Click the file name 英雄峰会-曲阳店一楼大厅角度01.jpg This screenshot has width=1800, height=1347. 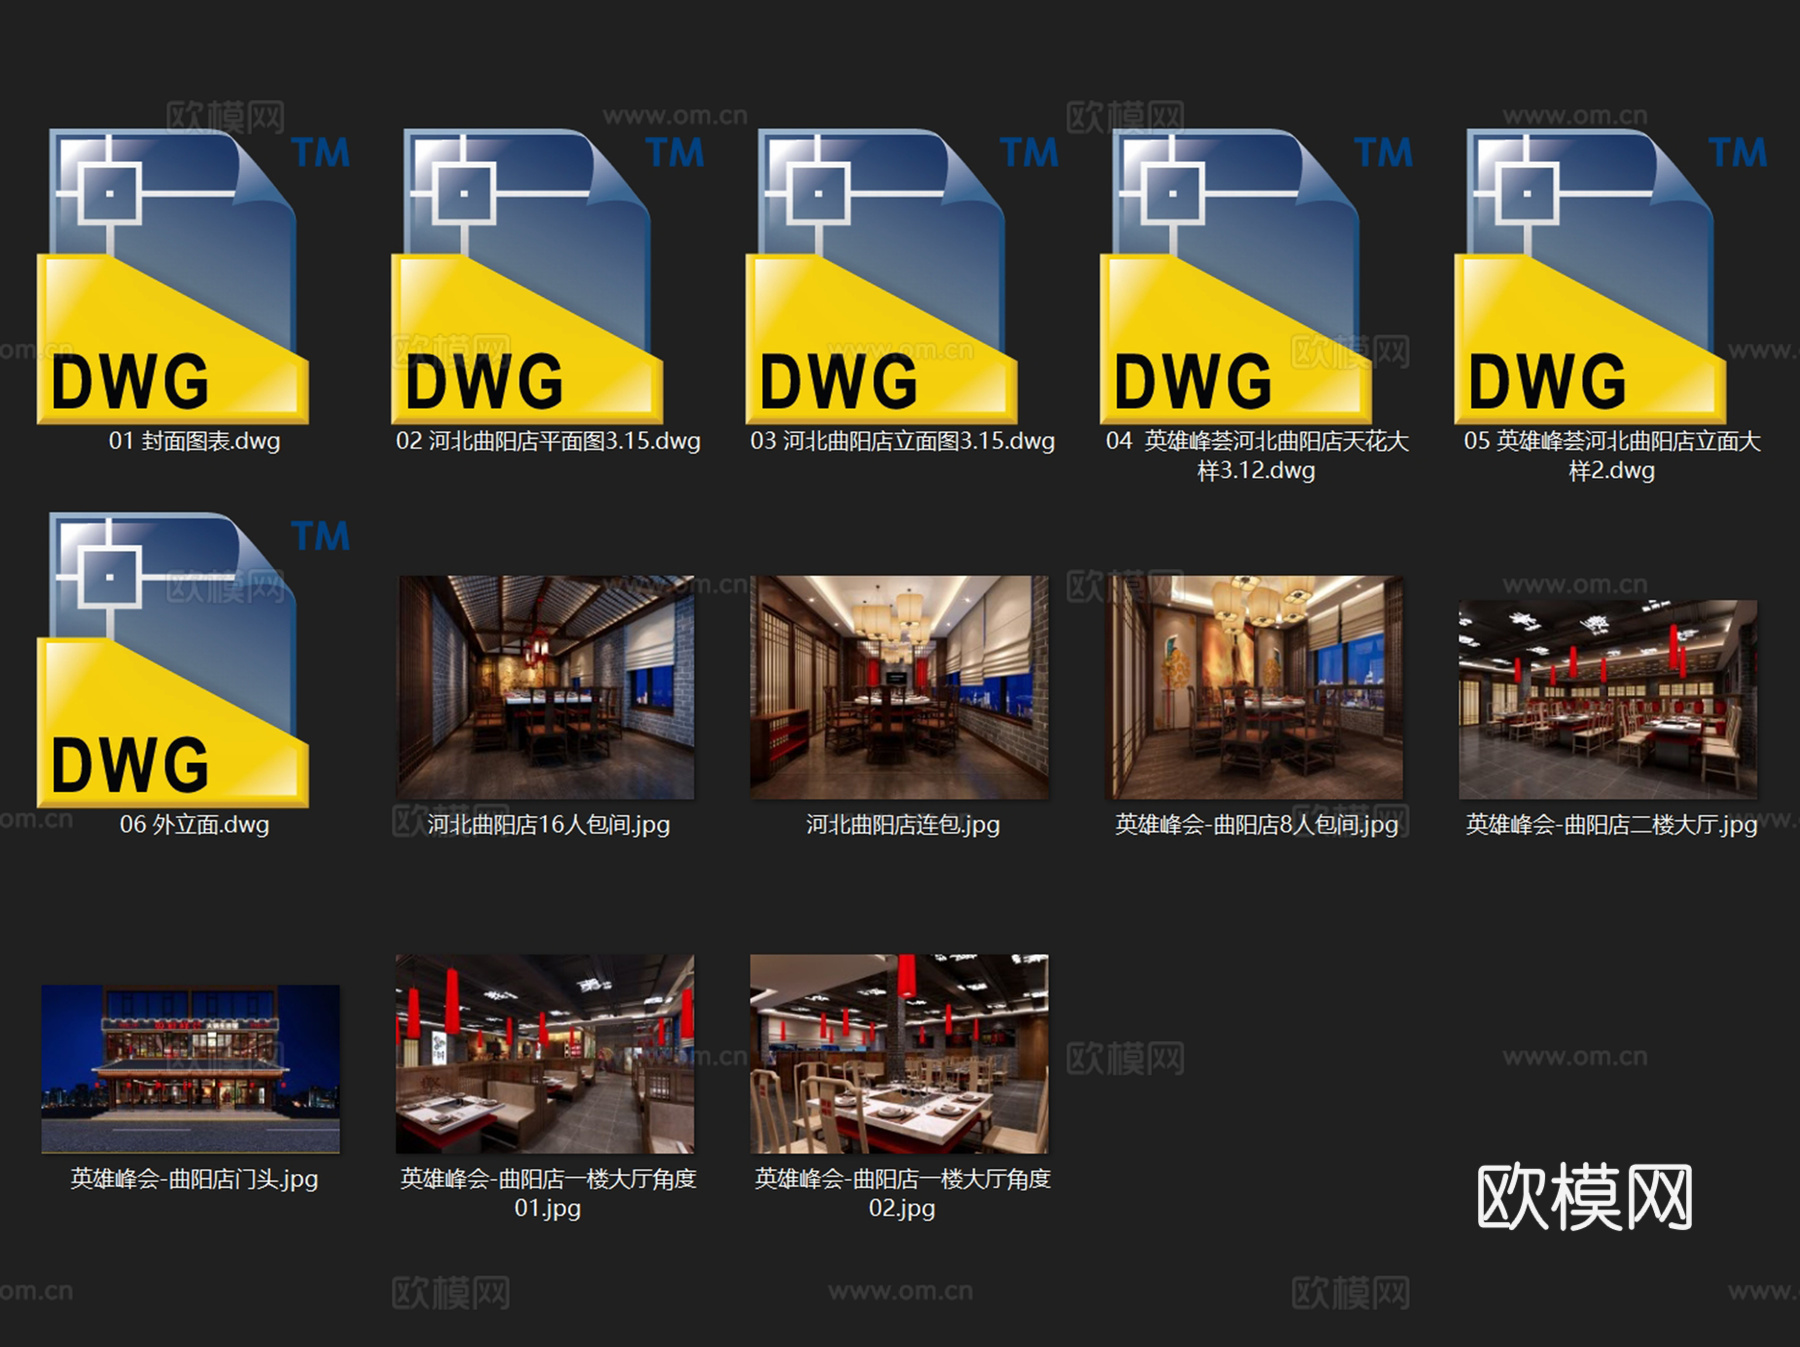point(548,1193)
